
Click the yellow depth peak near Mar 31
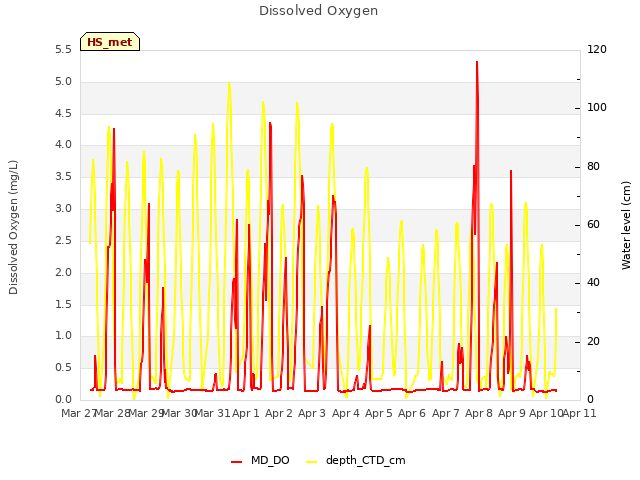pyautogui.click(x=229, y=84)
